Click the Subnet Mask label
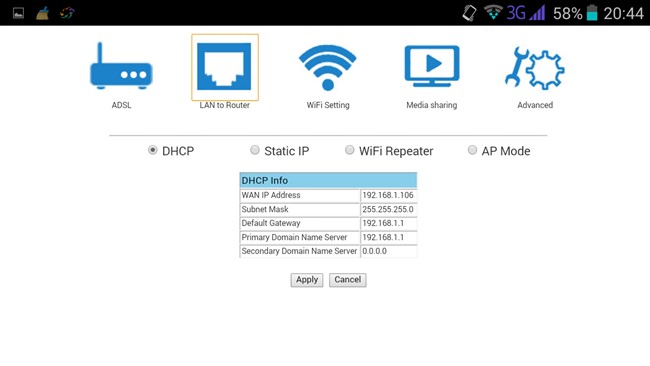 pos(265,209)
